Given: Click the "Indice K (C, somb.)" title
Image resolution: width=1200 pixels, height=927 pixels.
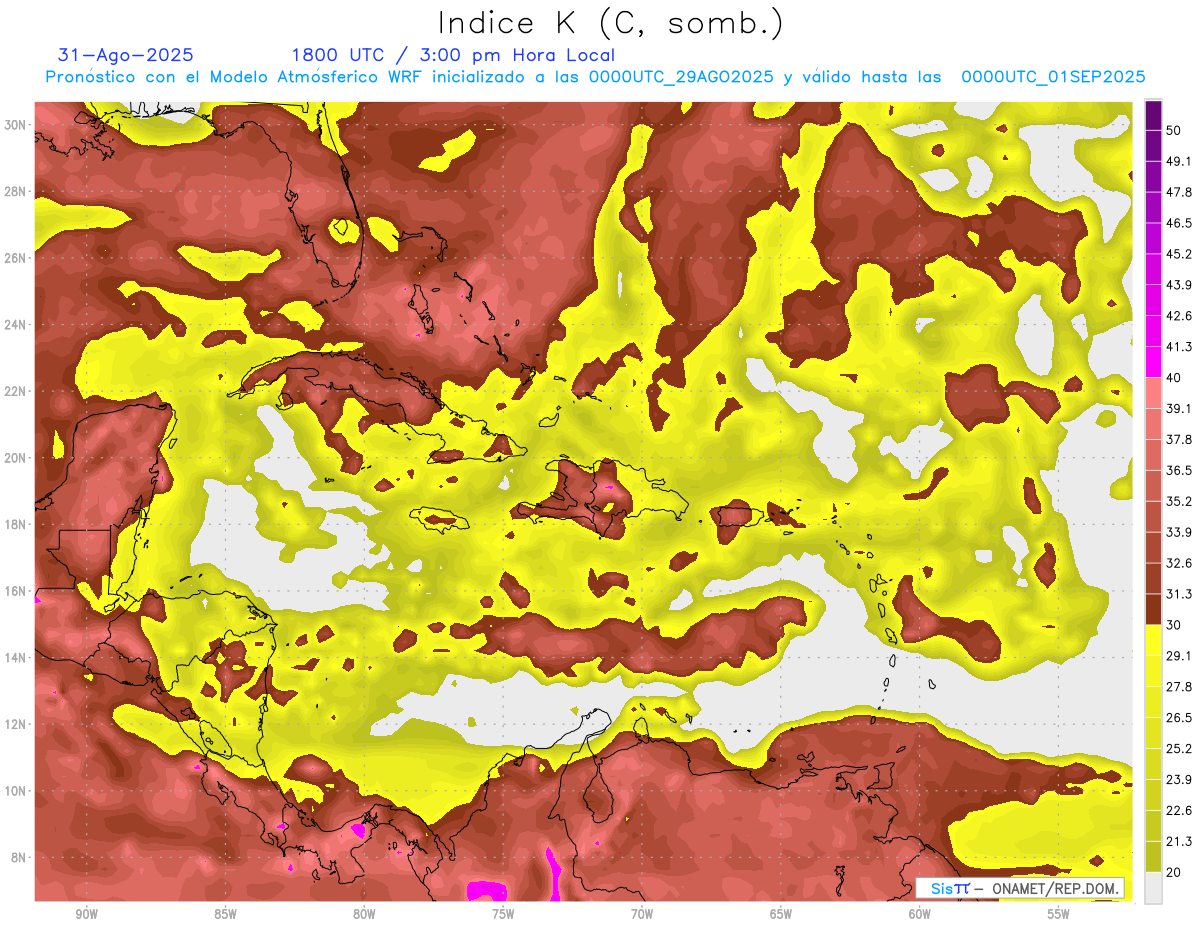Looking at the screenshot, I should point(610,24).
